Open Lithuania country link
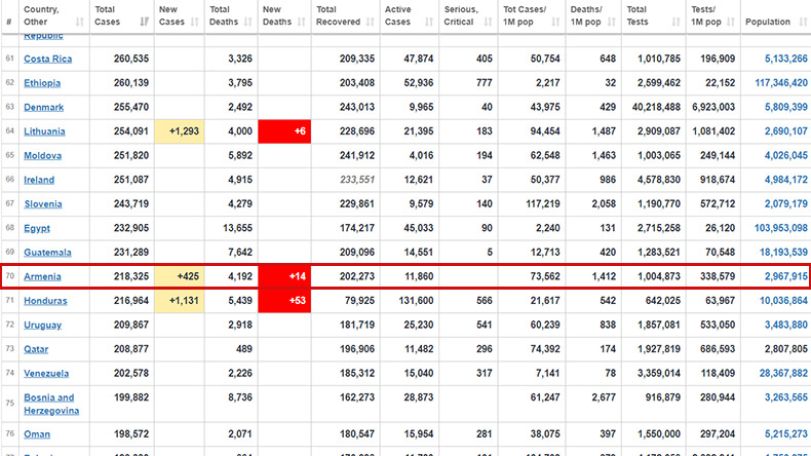811x456 pixels. coord(44,131)
